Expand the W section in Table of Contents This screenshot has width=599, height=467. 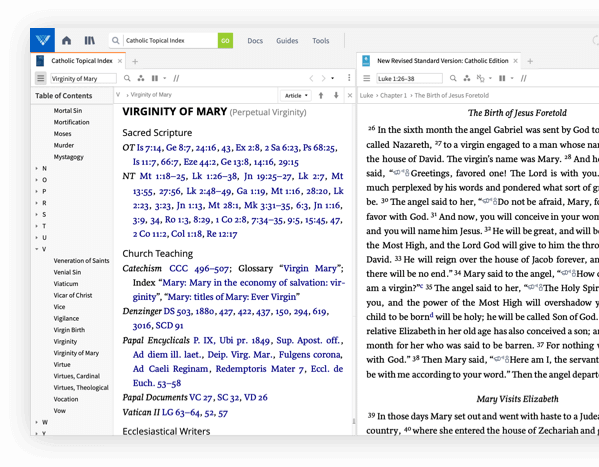[x=37, y=422]
